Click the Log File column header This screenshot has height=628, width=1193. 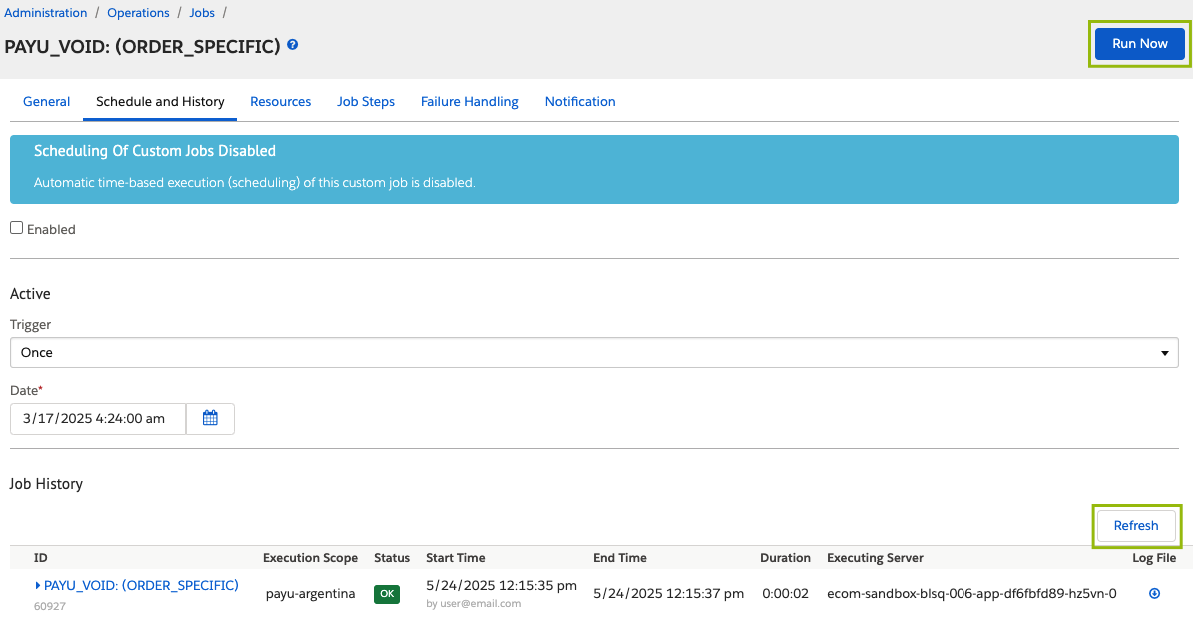pyautogui.click(x=1154, y=558)
